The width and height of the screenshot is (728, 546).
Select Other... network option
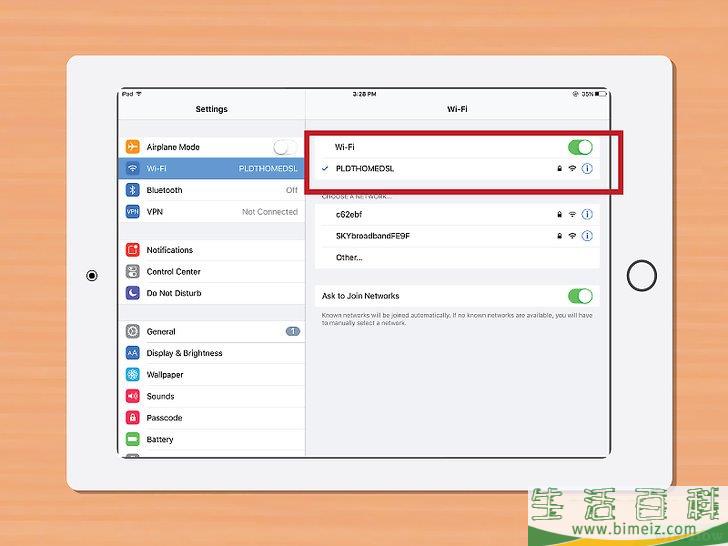click(x=457, y=257)
